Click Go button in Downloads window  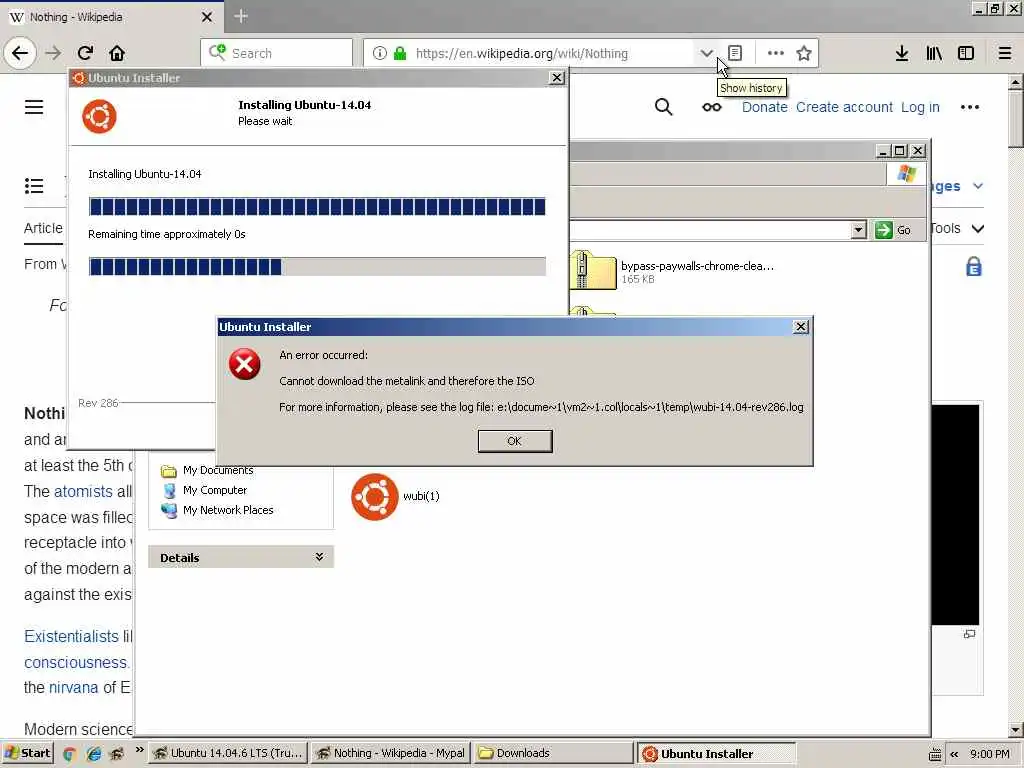point(893,230)
